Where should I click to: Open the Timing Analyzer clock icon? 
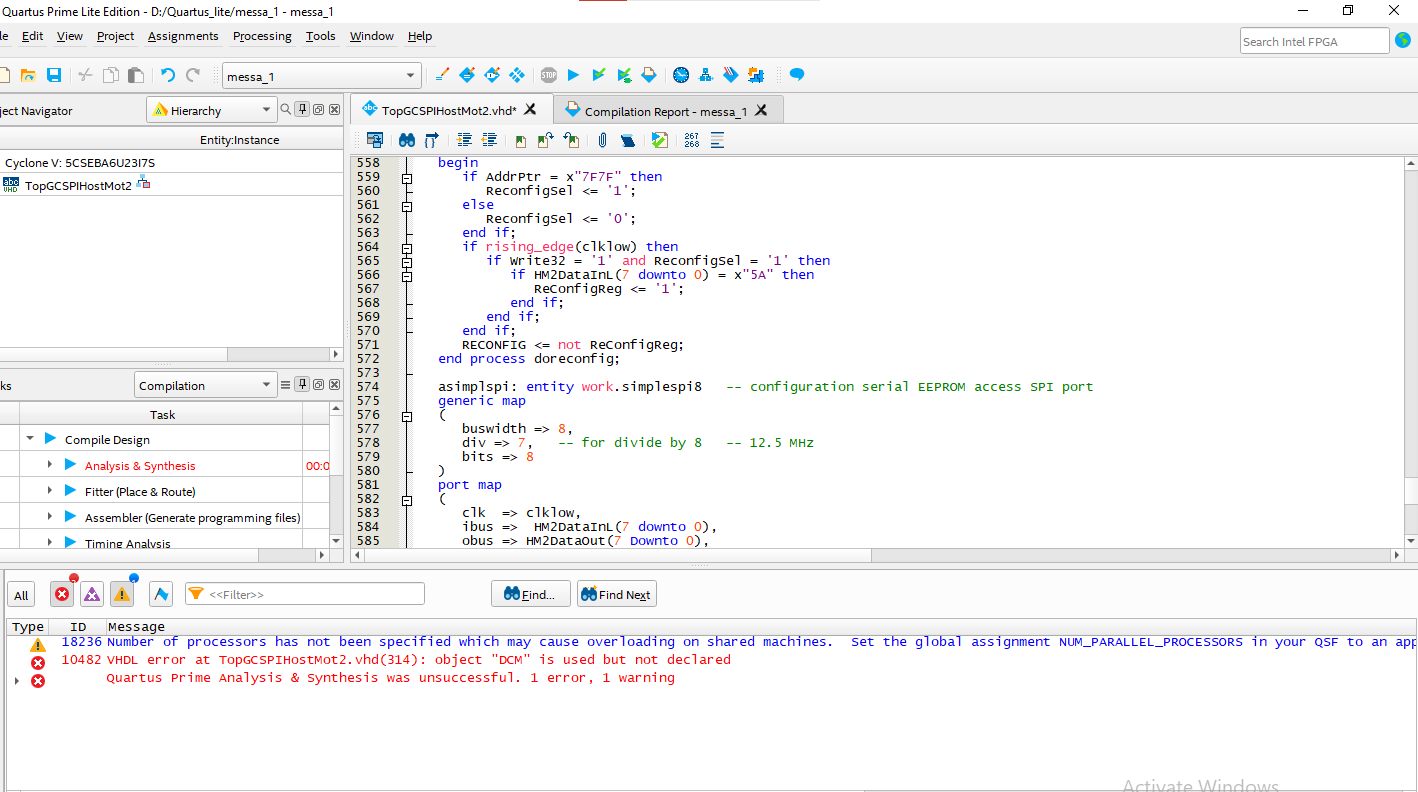point(681,75)
